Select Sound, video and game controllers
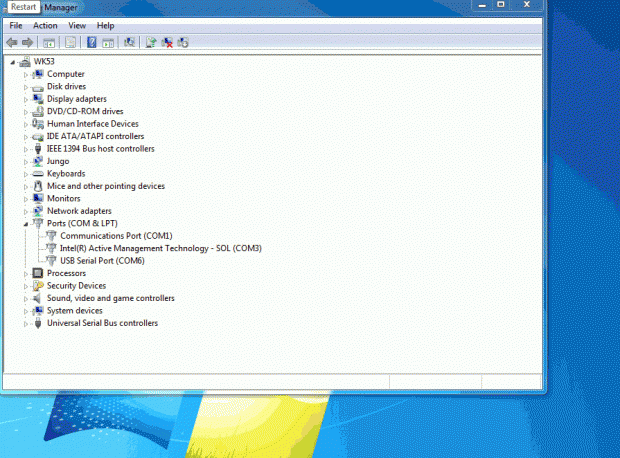Viewport: 620px width, 458px height. pyautogui.click(x=111, y=298)
